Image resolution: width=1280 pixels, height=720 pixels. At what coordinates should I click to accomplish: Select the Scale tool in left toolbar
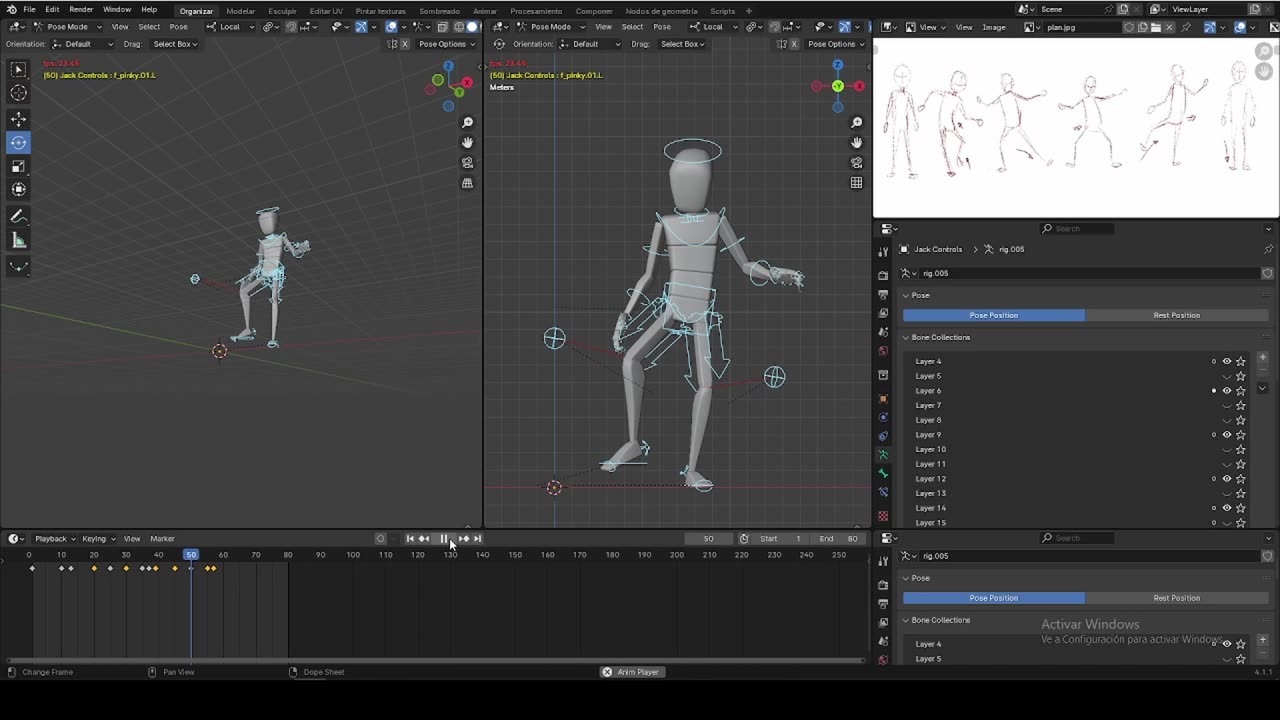(x=18, y=166)
